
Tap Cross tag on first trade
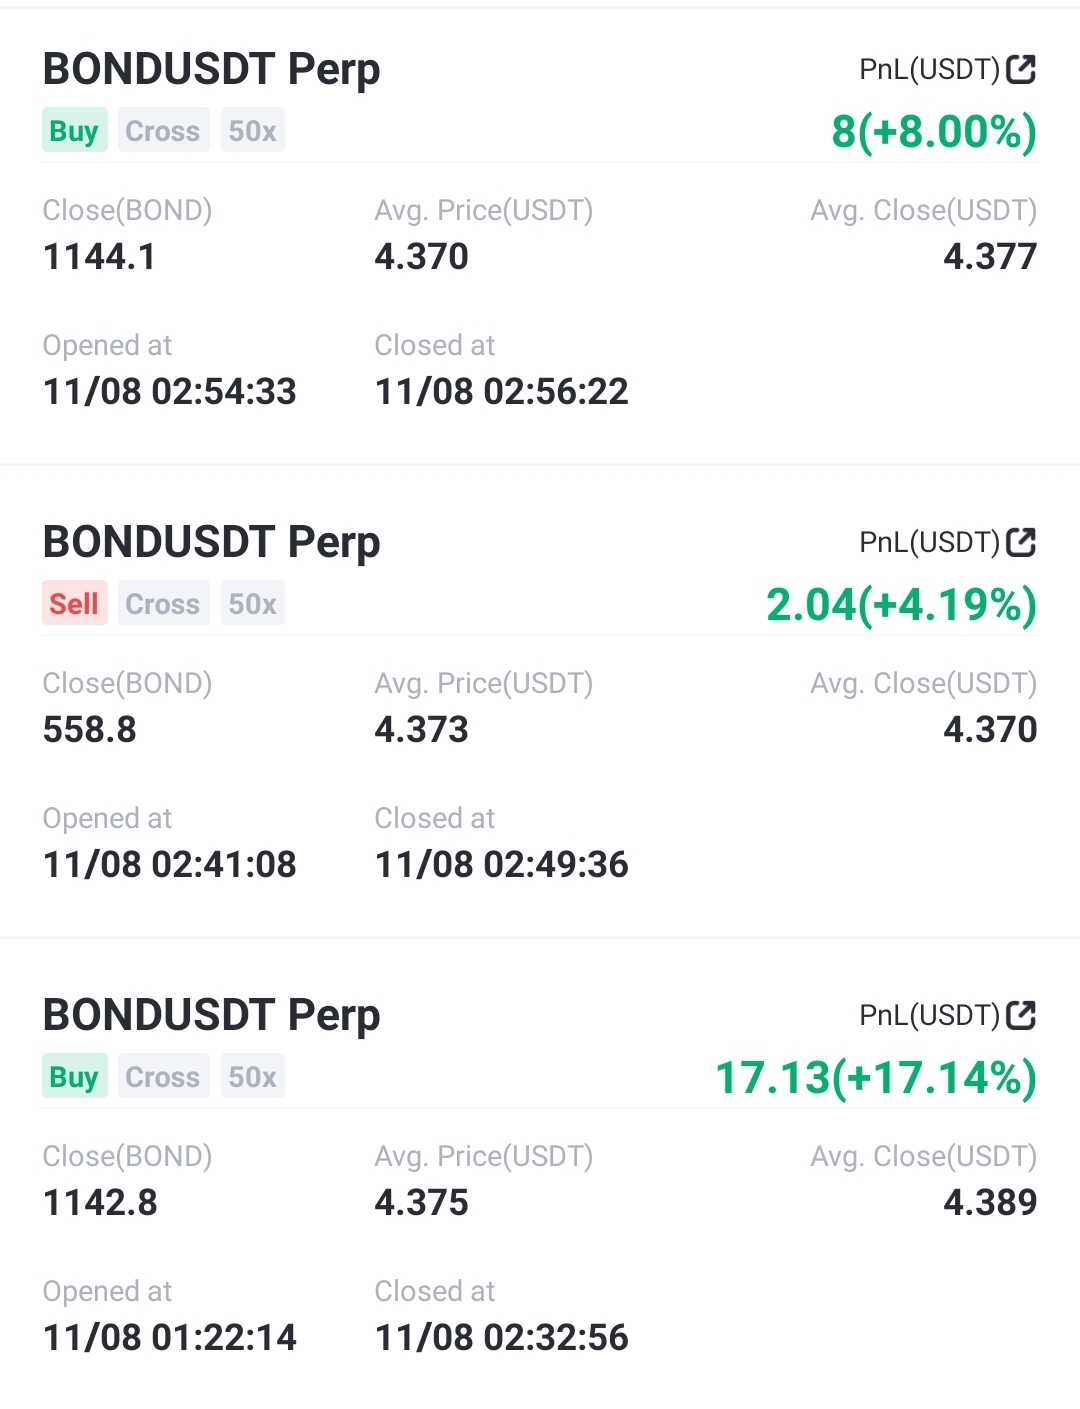point(163,131)
